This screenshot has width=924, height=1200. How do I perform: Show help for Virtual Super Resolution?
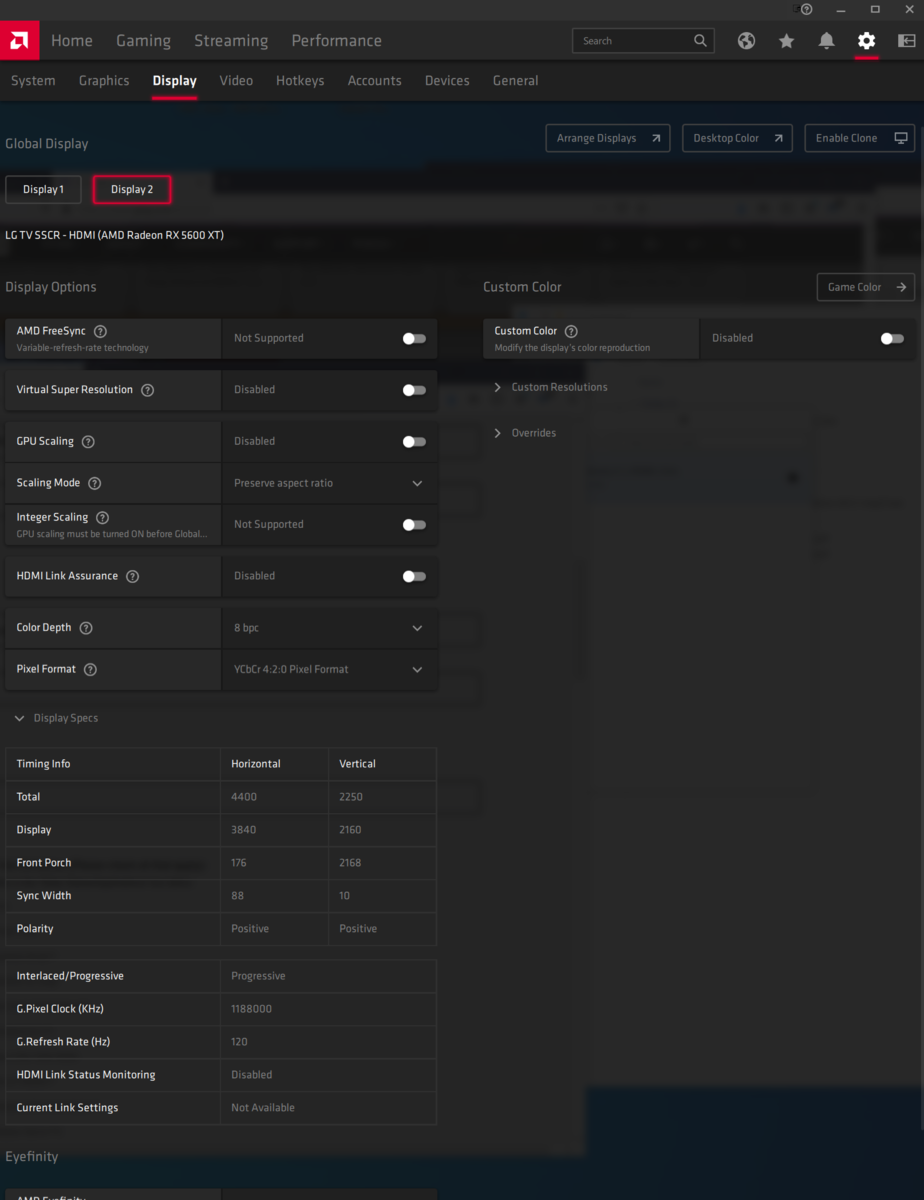[147, 390]
